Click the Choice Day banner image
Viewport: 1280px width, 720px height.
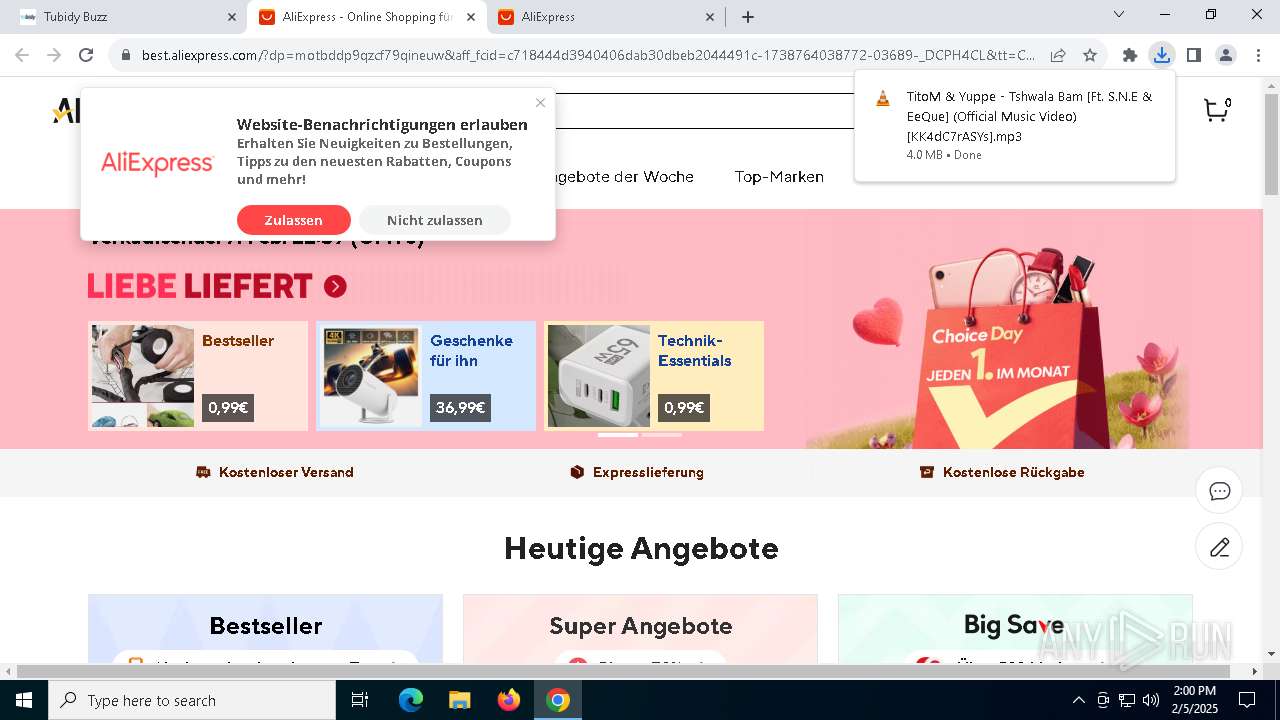point(998,345)
